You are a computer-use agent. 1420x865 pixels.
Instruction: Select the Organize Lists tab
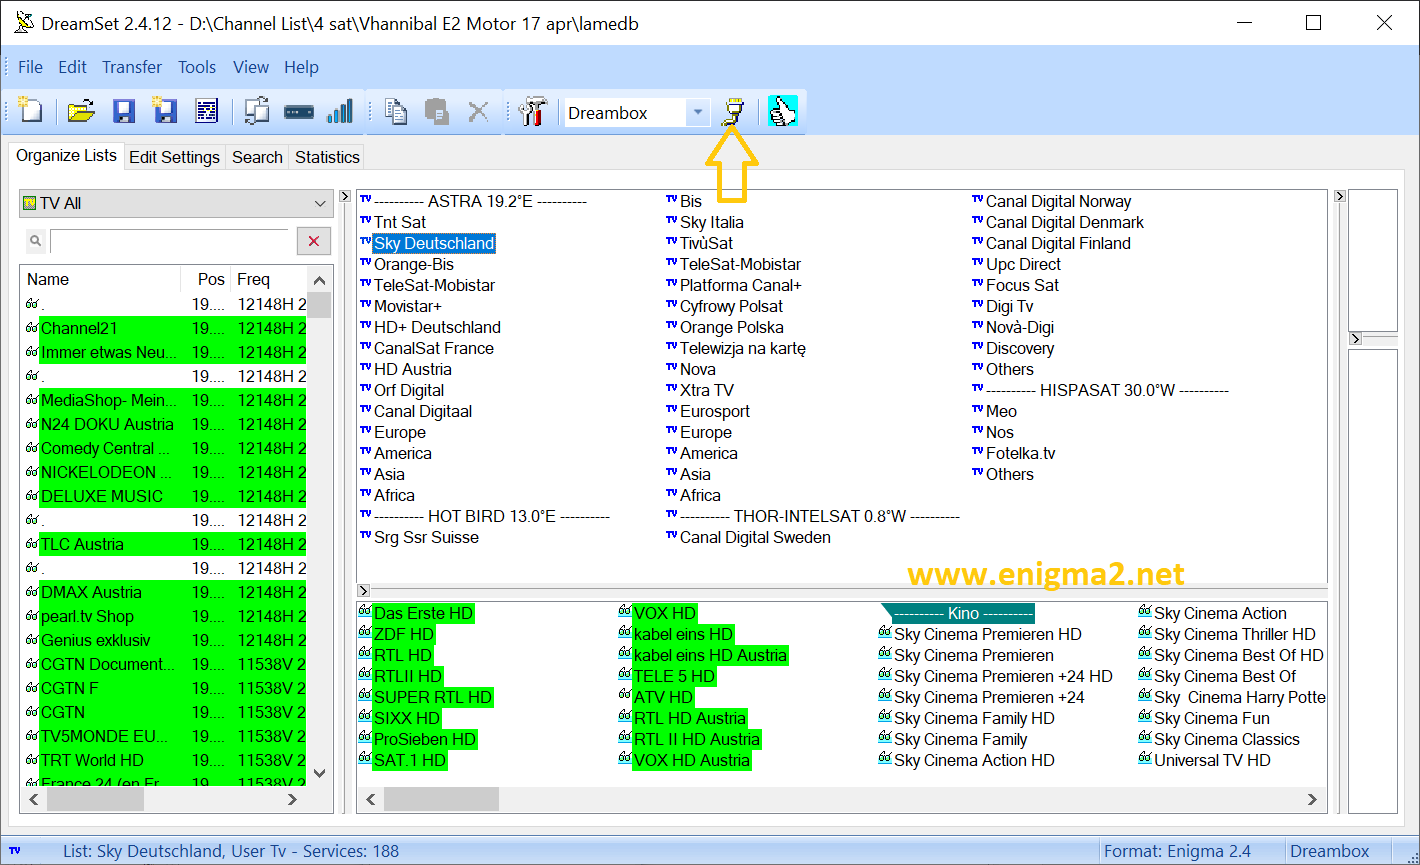click(67, 155)
